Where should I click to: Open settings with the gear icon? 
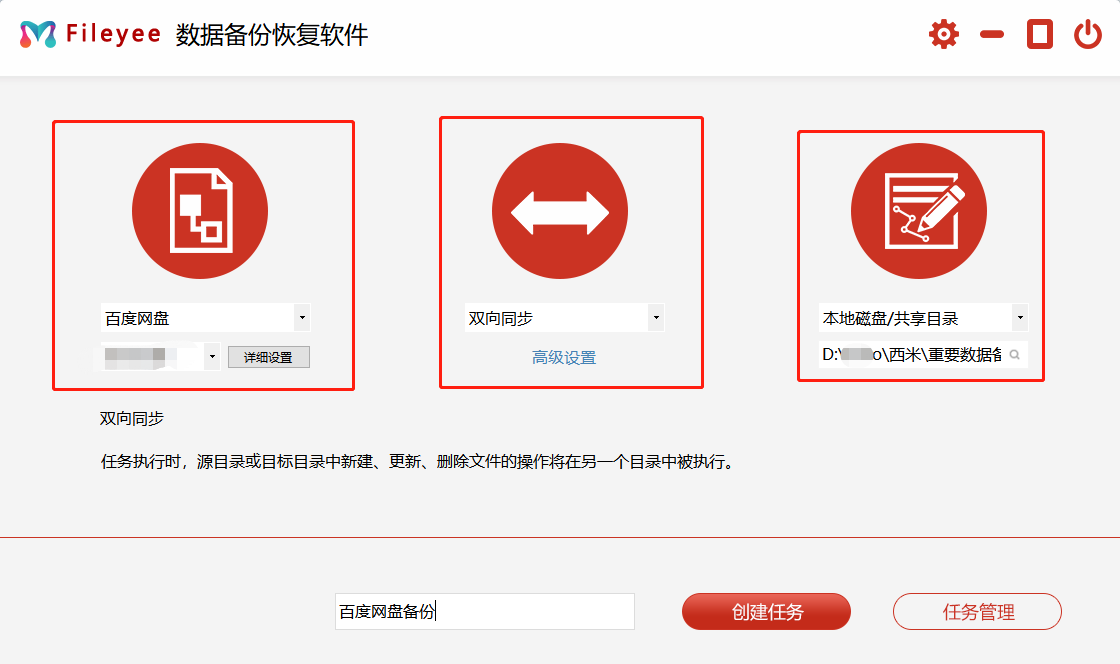(x=943, y=35)
